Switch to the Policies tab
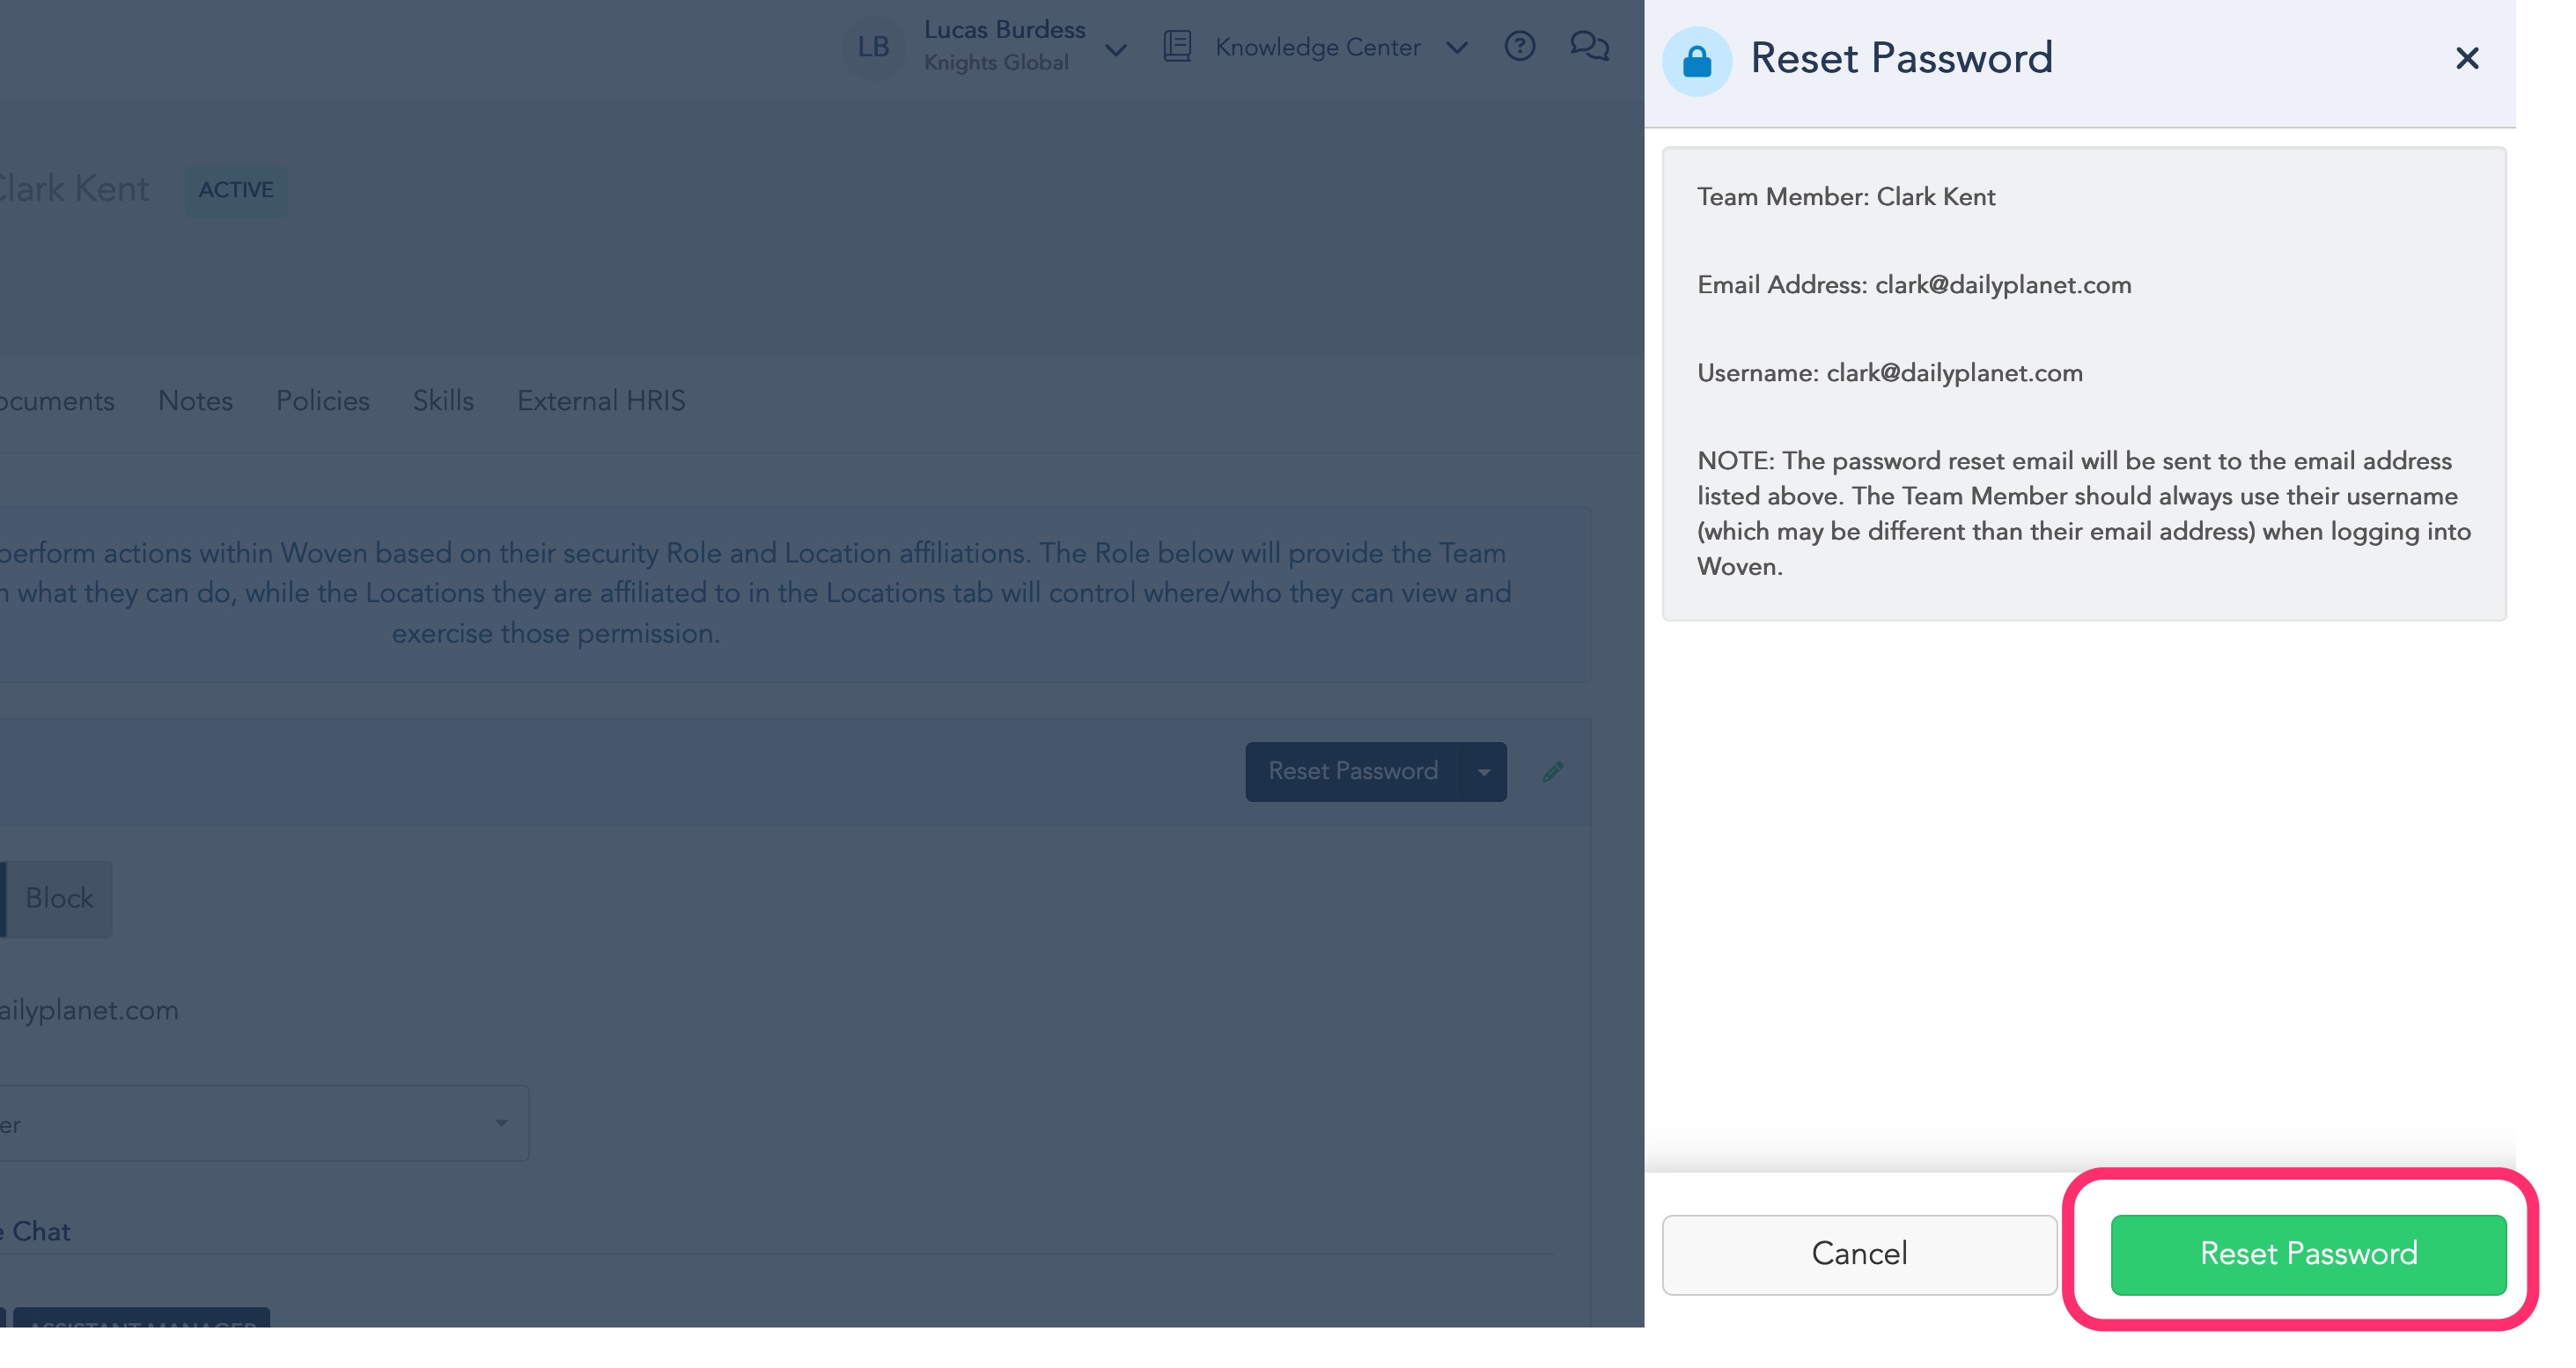 [322, 401]
